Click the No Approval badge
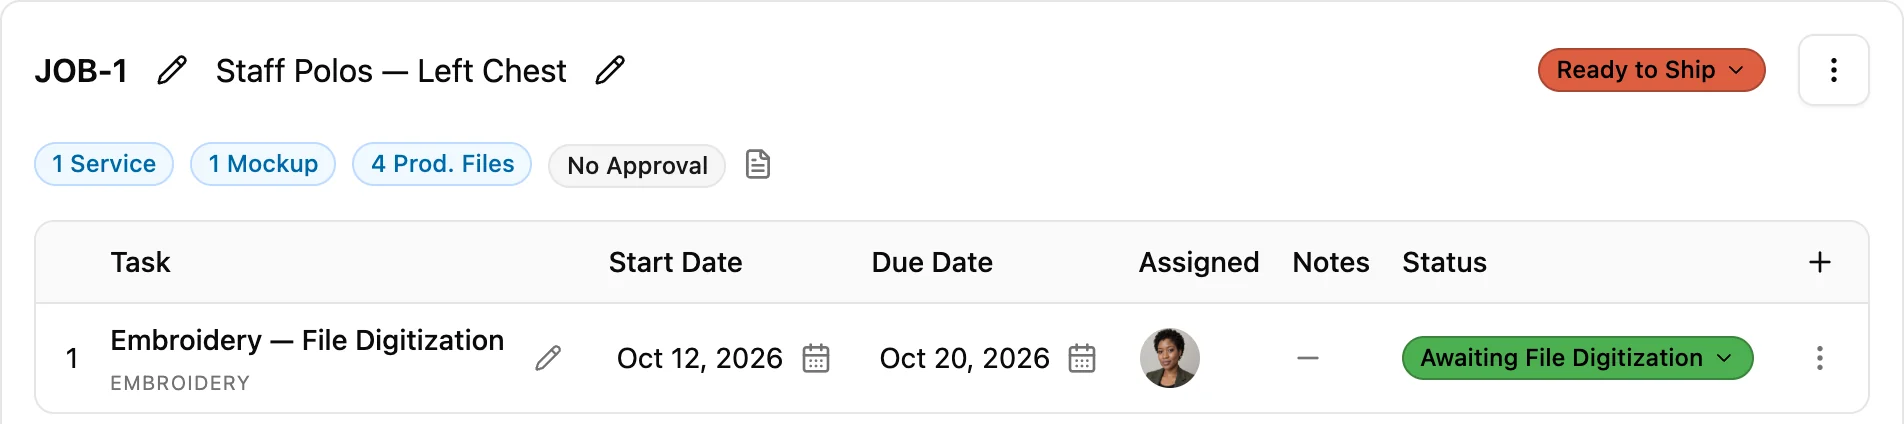This screenshot has width=1904, height=424. (x=637, y=165)
